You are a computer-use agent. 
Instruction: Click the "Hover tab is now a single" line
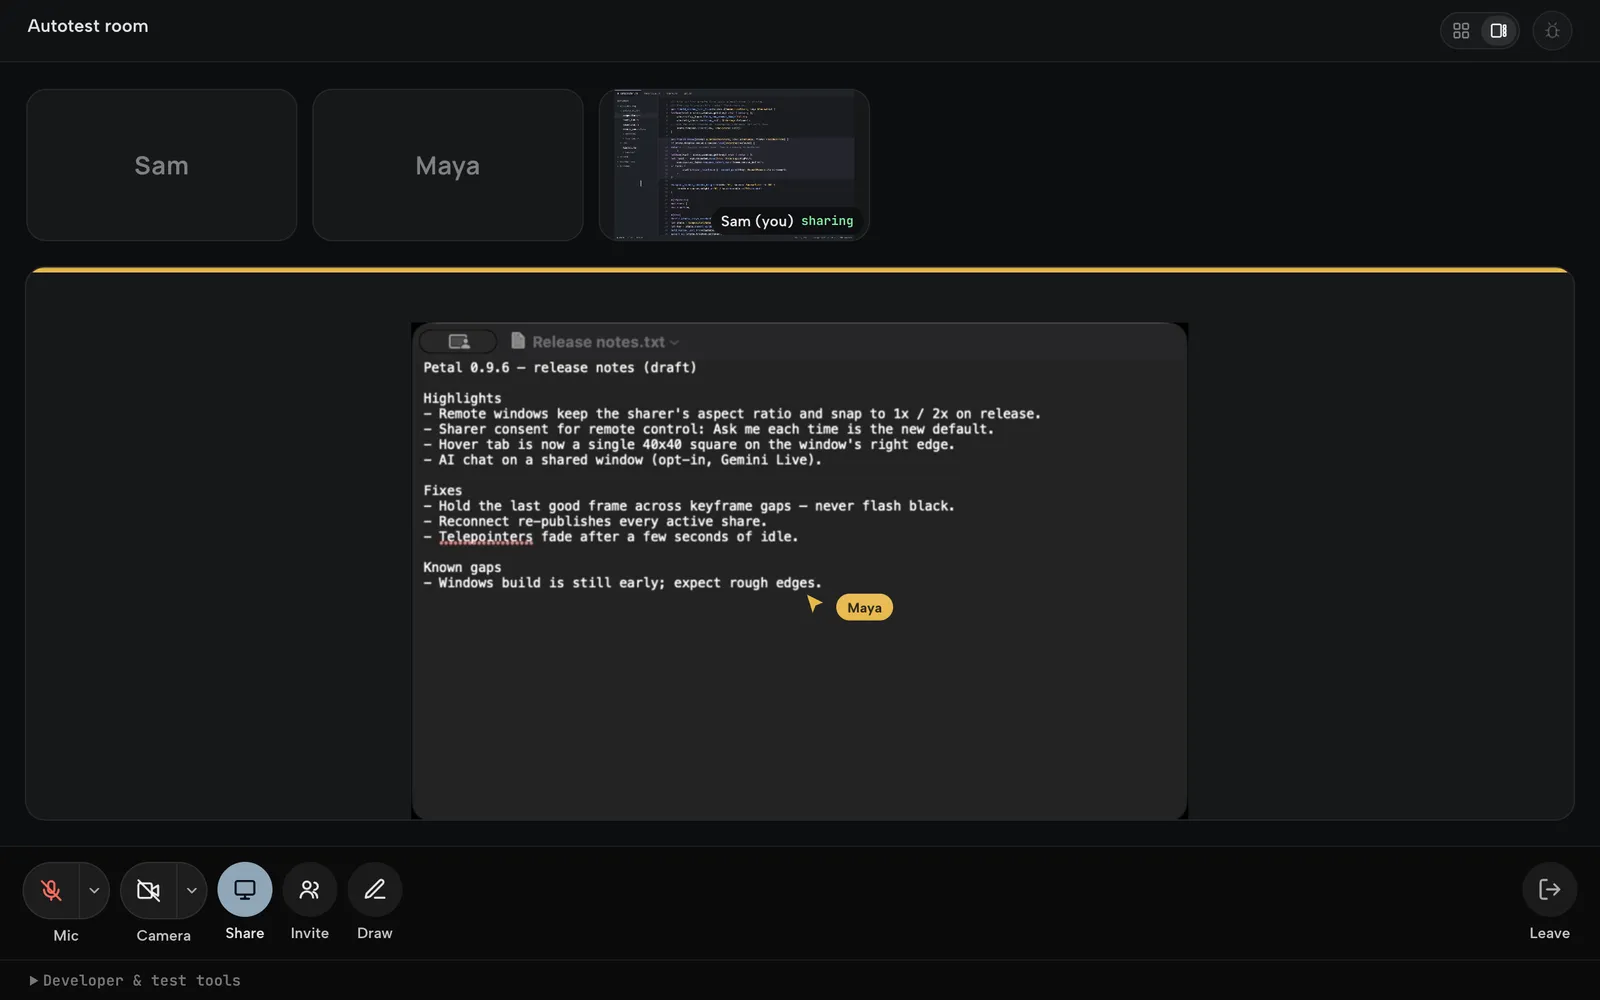point(689,445)
